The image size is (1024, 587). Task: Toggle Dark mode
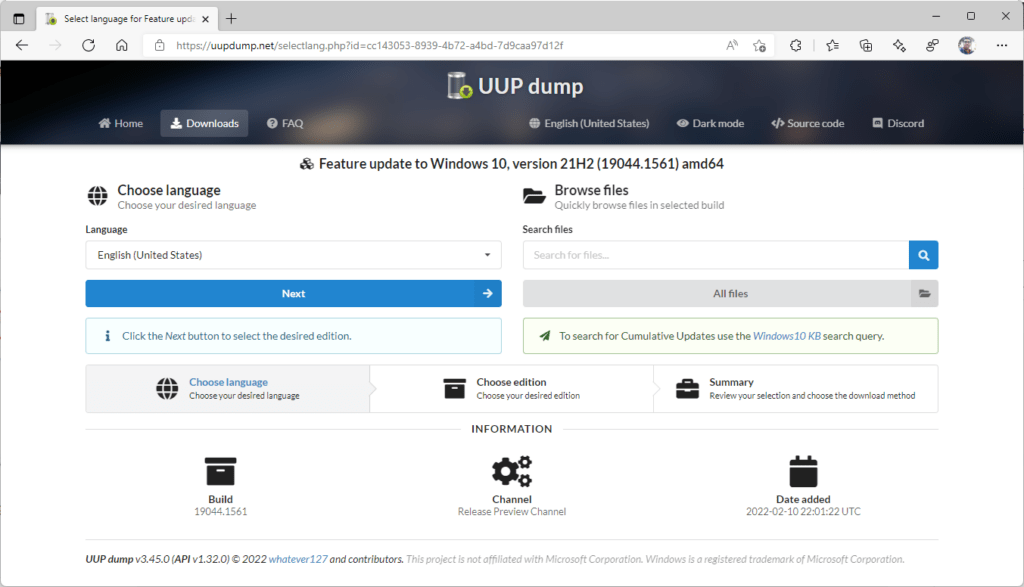[710, 124]
